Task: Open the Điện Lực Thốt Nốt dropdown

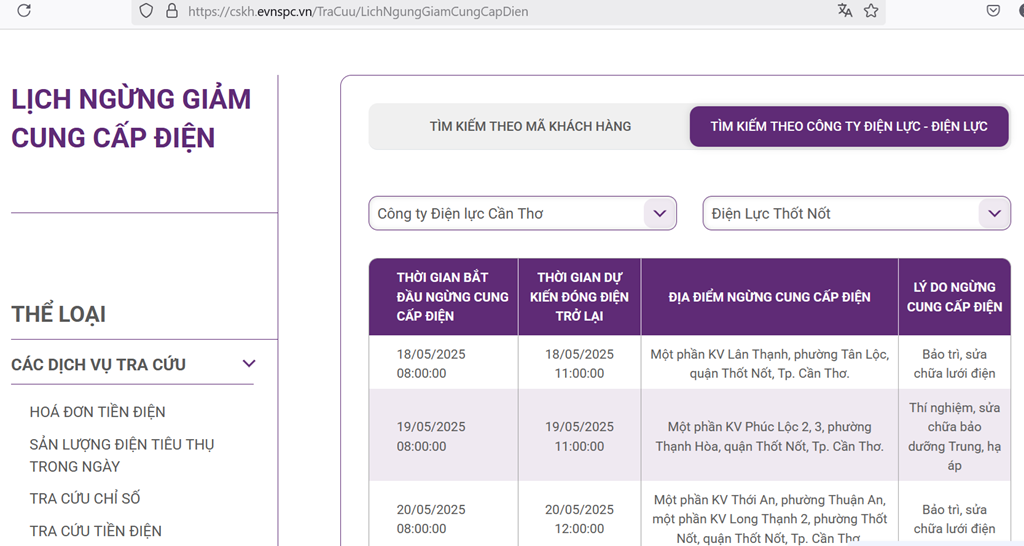Action: 856,214
